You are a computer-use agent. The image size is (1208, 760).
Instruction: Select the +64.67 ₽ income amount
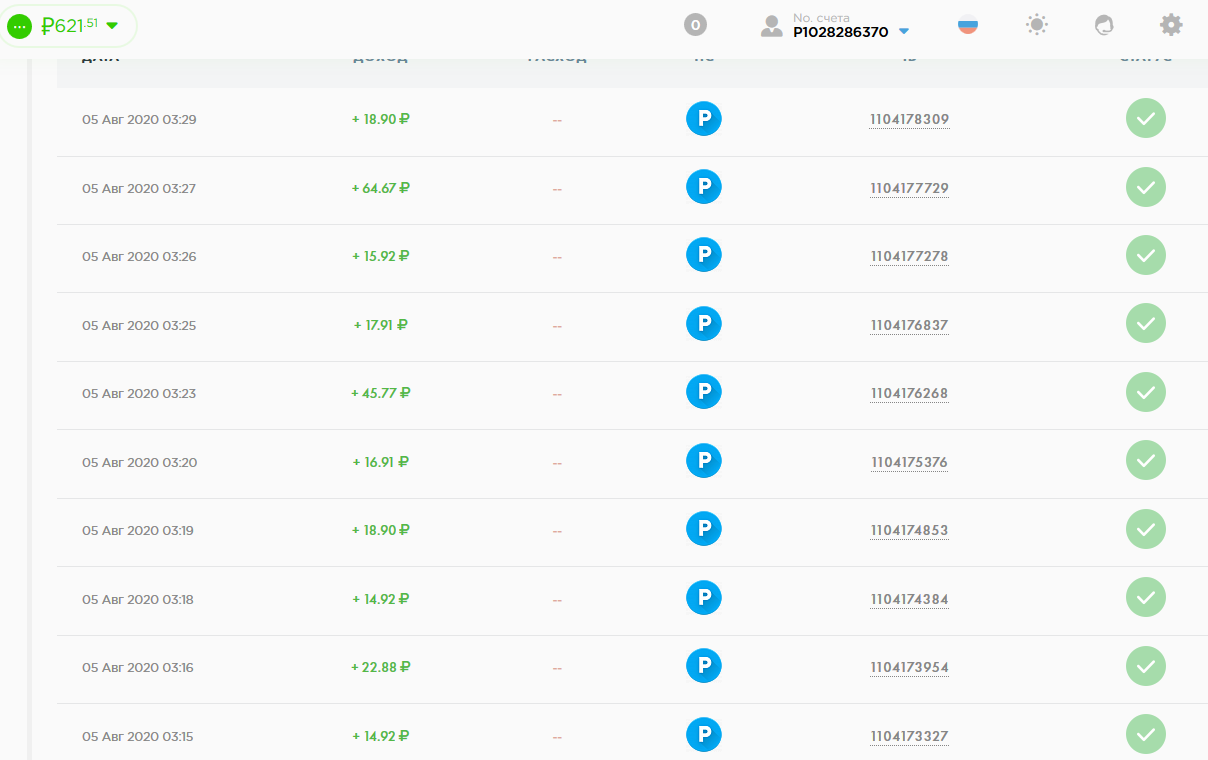point(381,188)
